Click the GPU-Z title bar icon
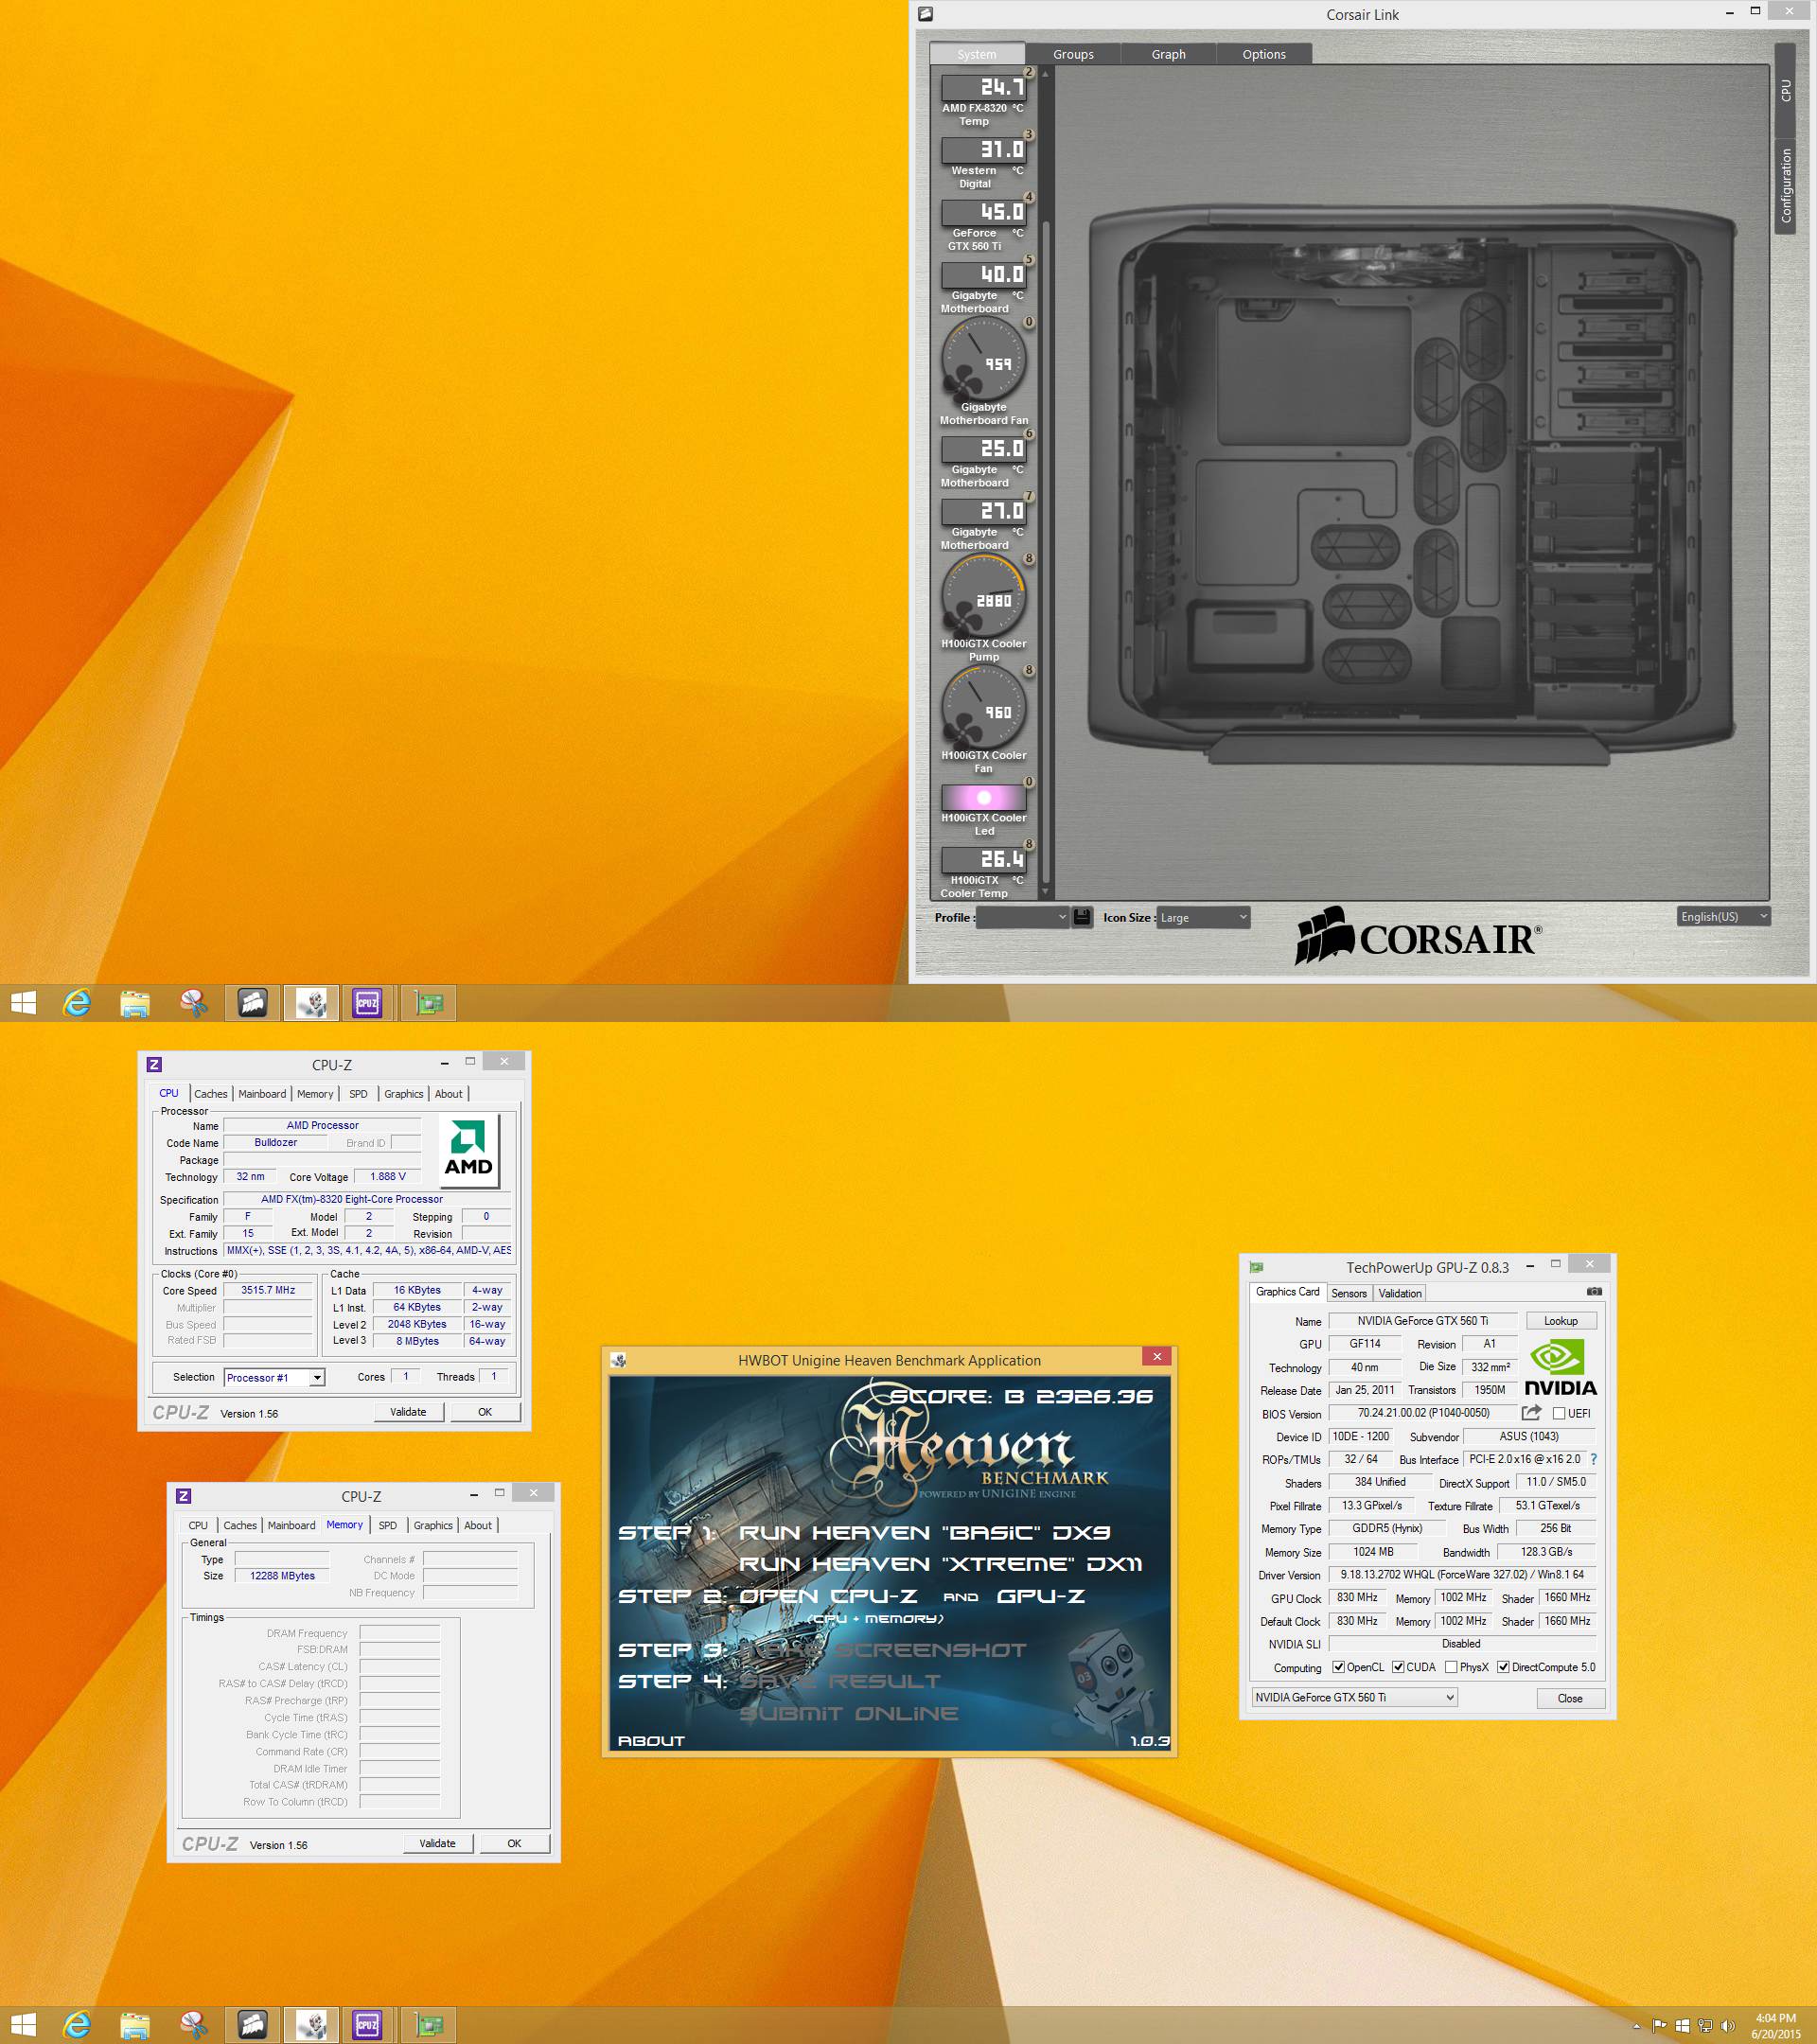Viewport: 1817px width, 2044px height. pos(1257,1267)
